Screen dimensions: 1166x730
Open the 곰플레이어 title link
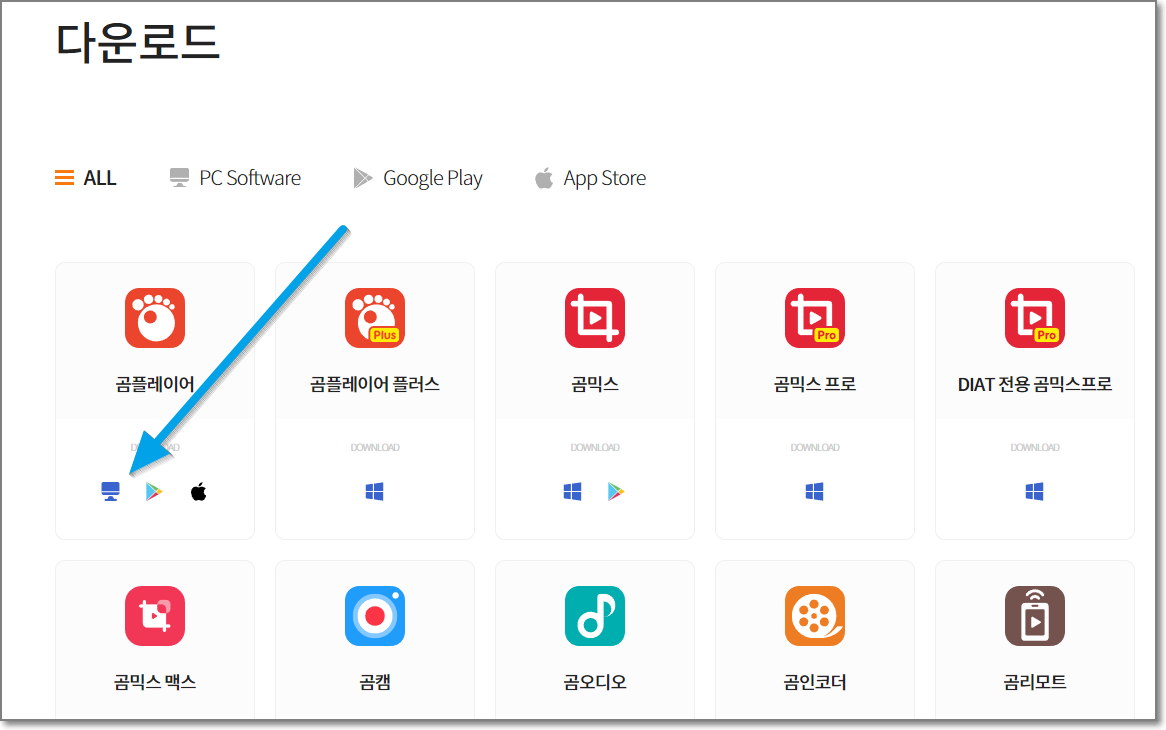(x=155, y=384)
